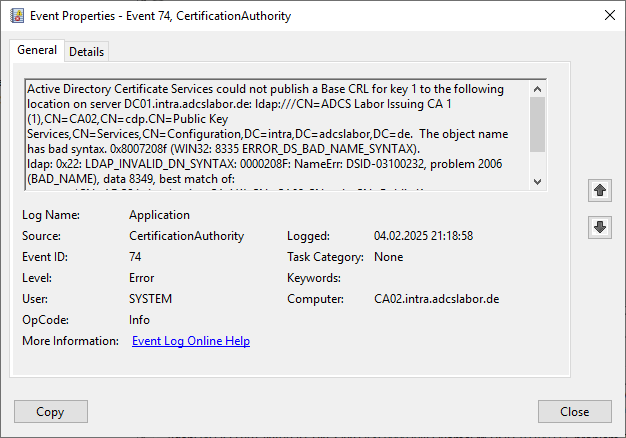Click the Log Name value Application

(161, 215)
